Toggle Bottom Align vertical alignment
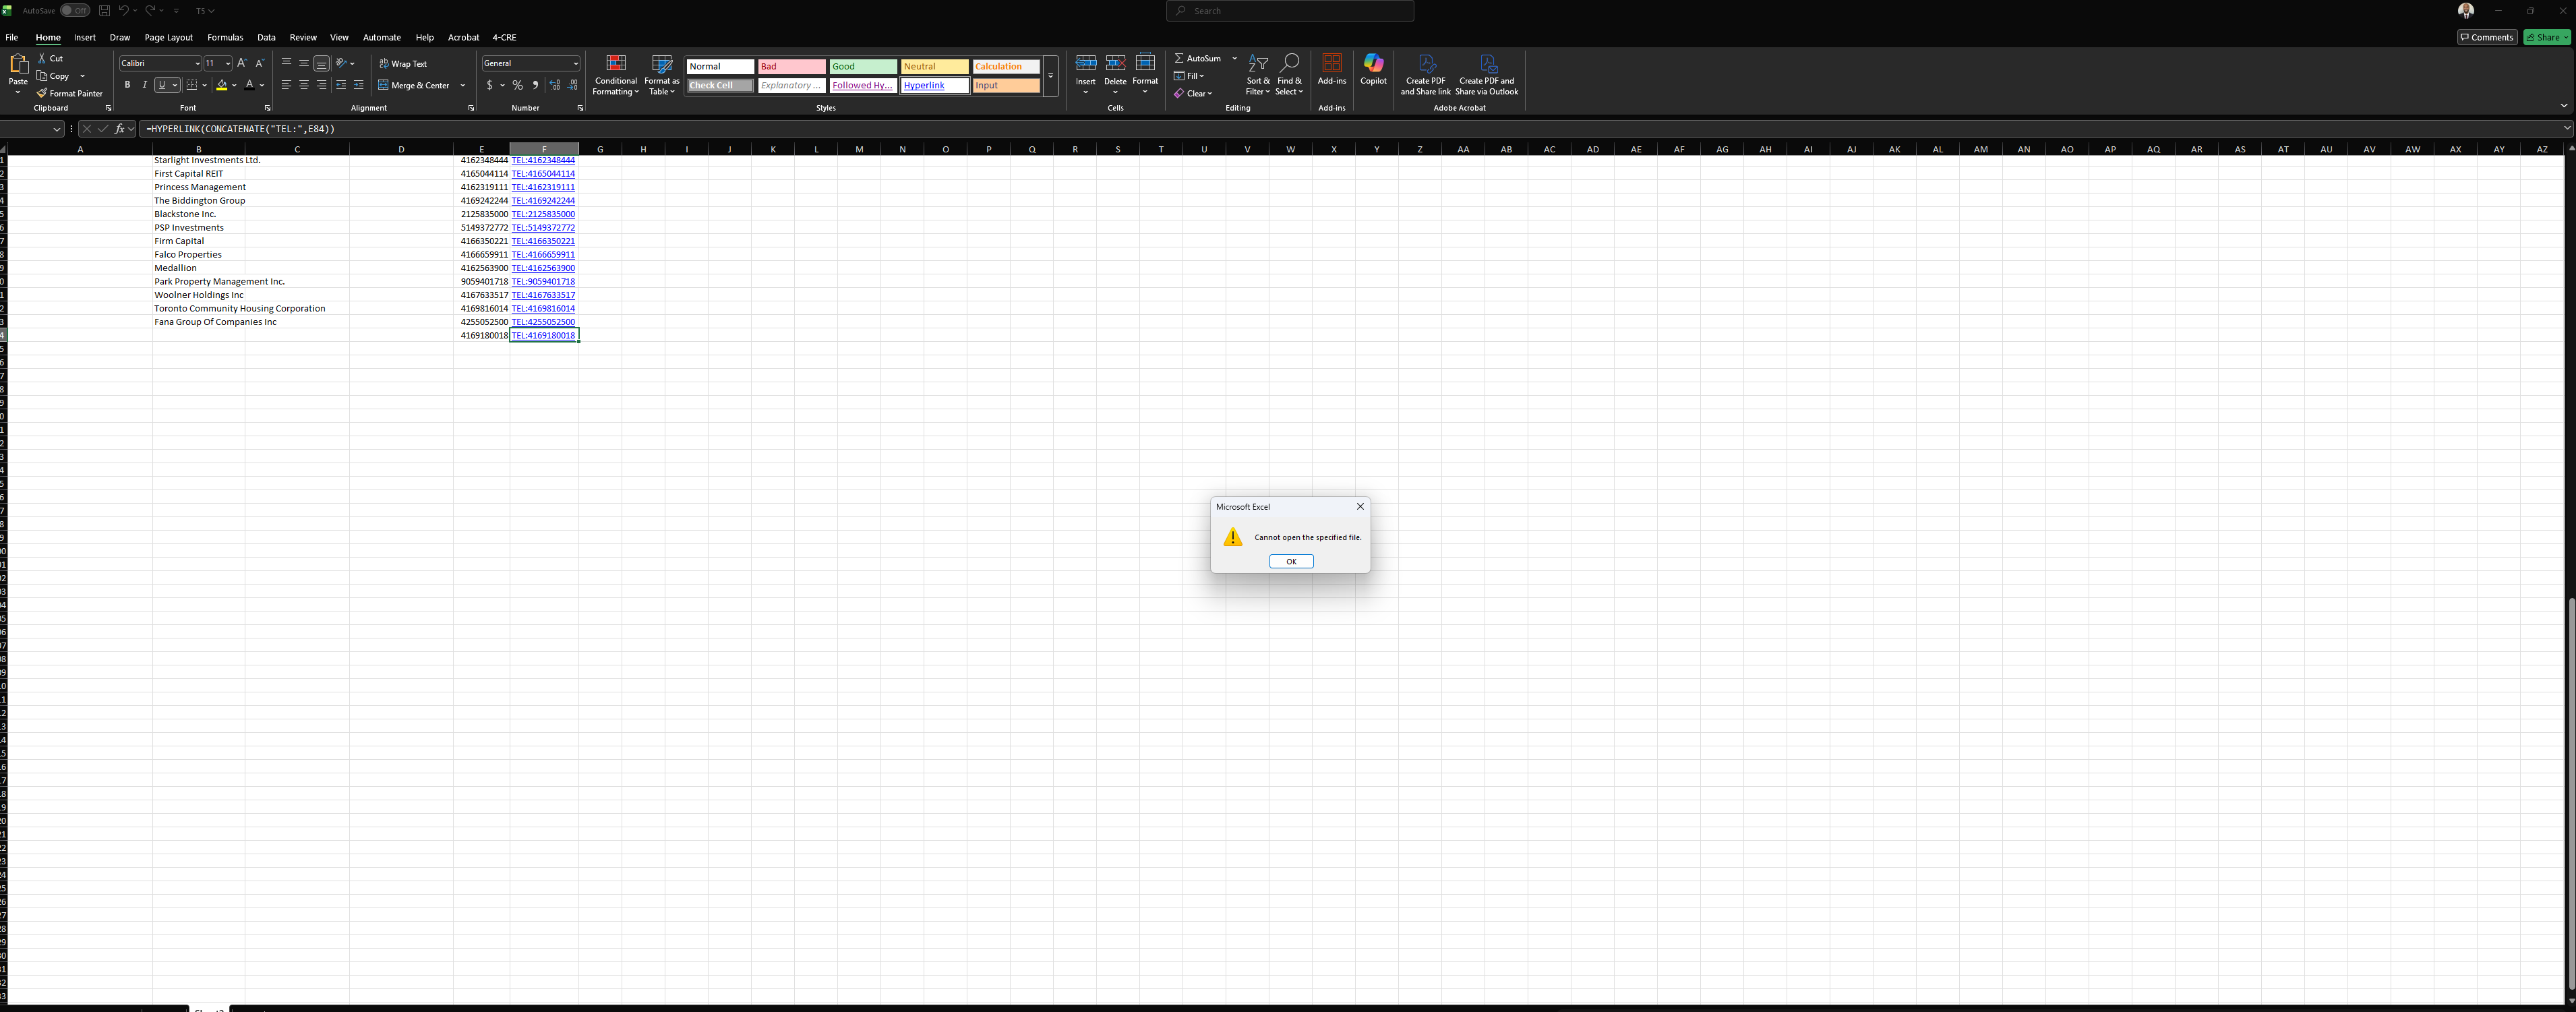The height and width of the screenshot is (1012, 2576). (x=321, y=63)
